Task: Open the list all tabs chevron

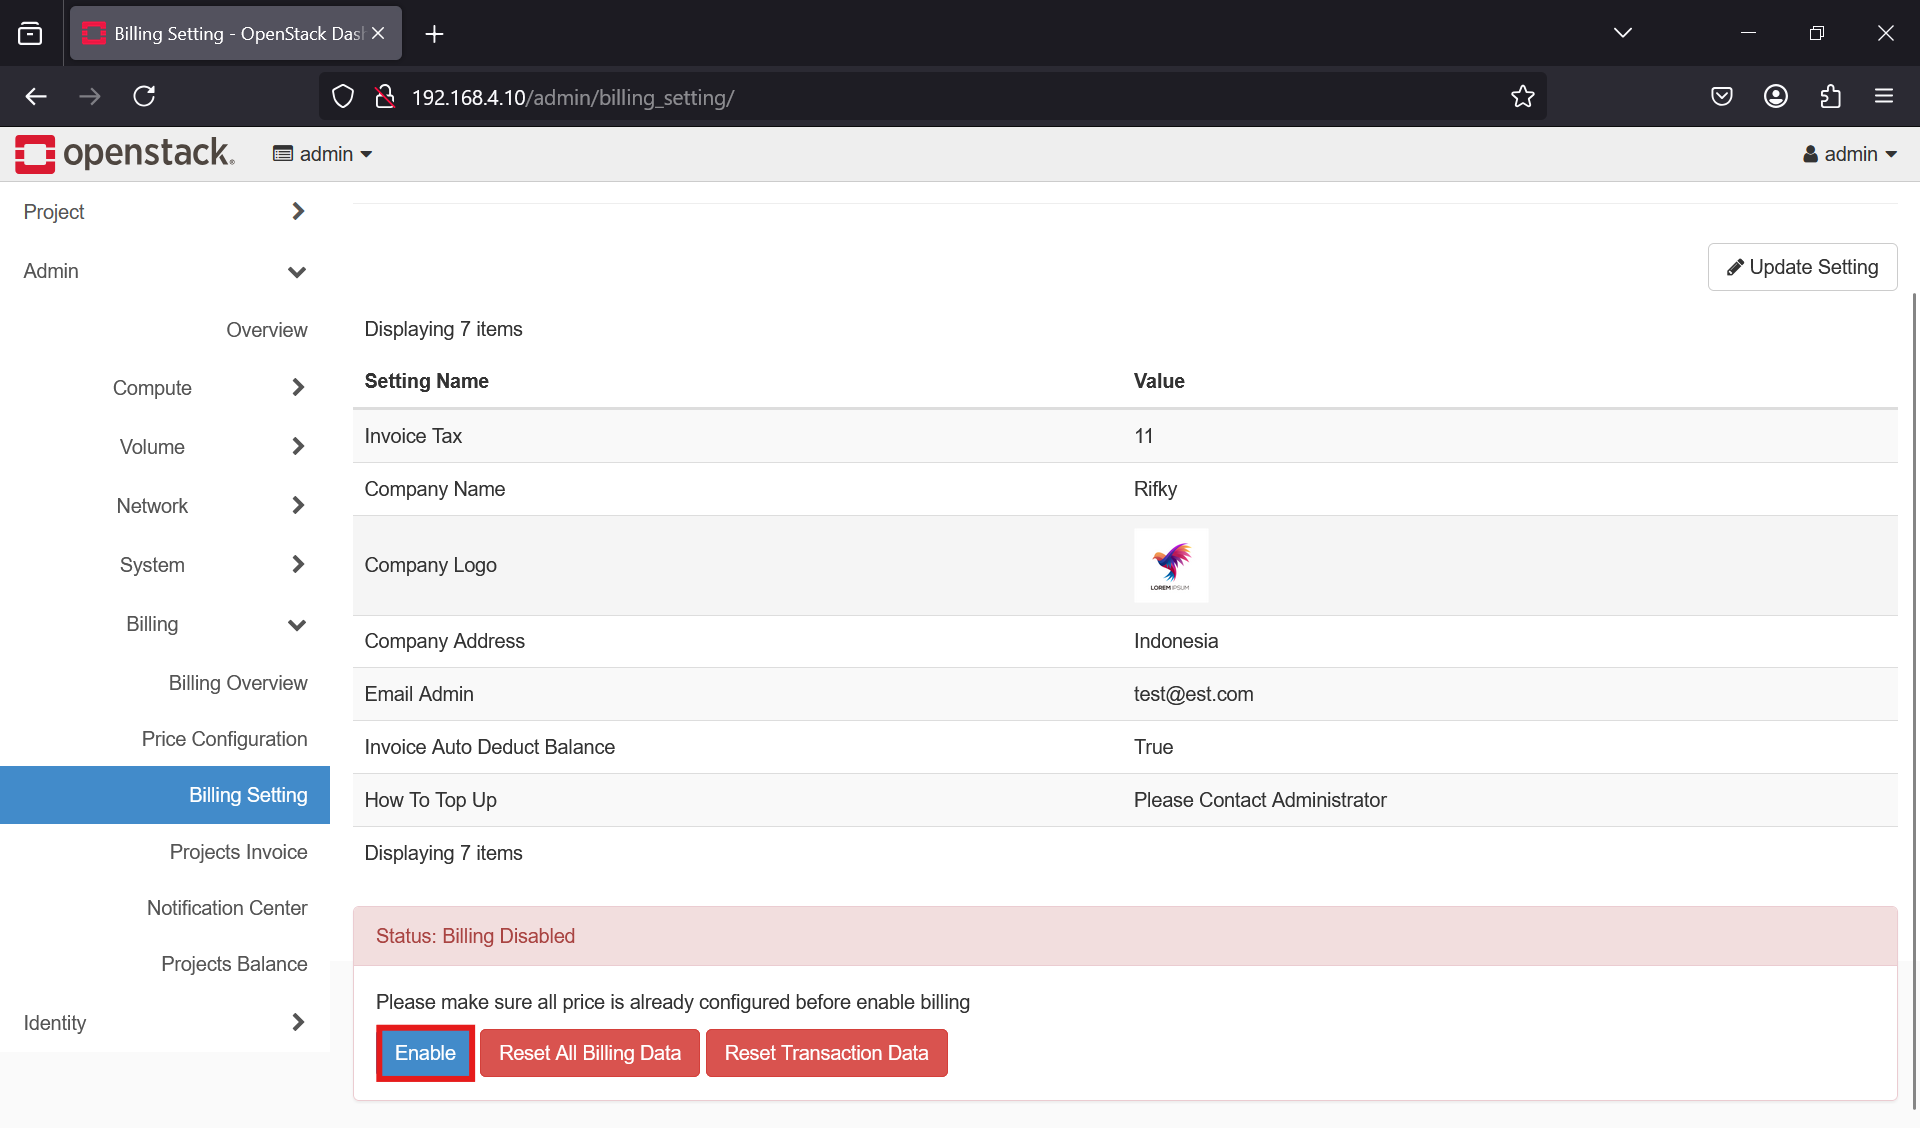Action: coord(1622,33)
